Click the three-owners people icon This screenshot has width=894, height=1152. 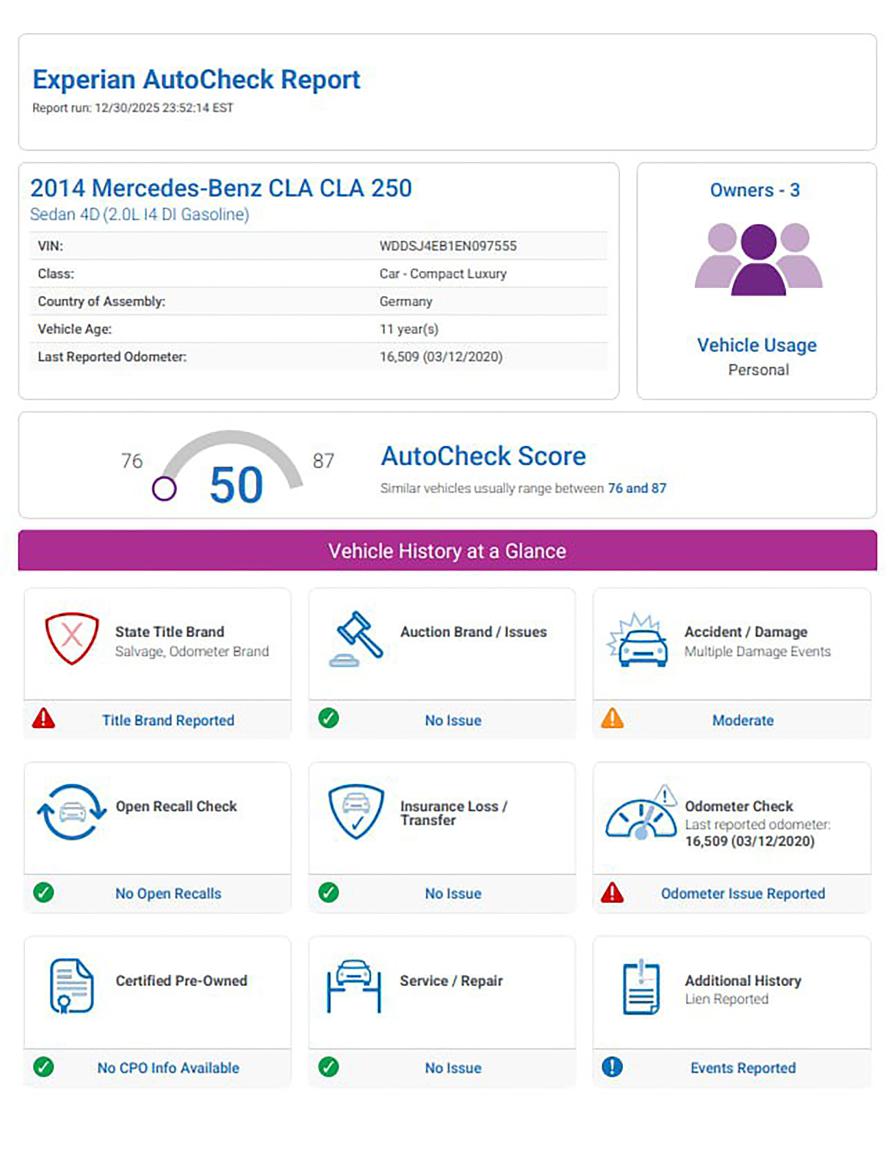[x=758, y=259]
